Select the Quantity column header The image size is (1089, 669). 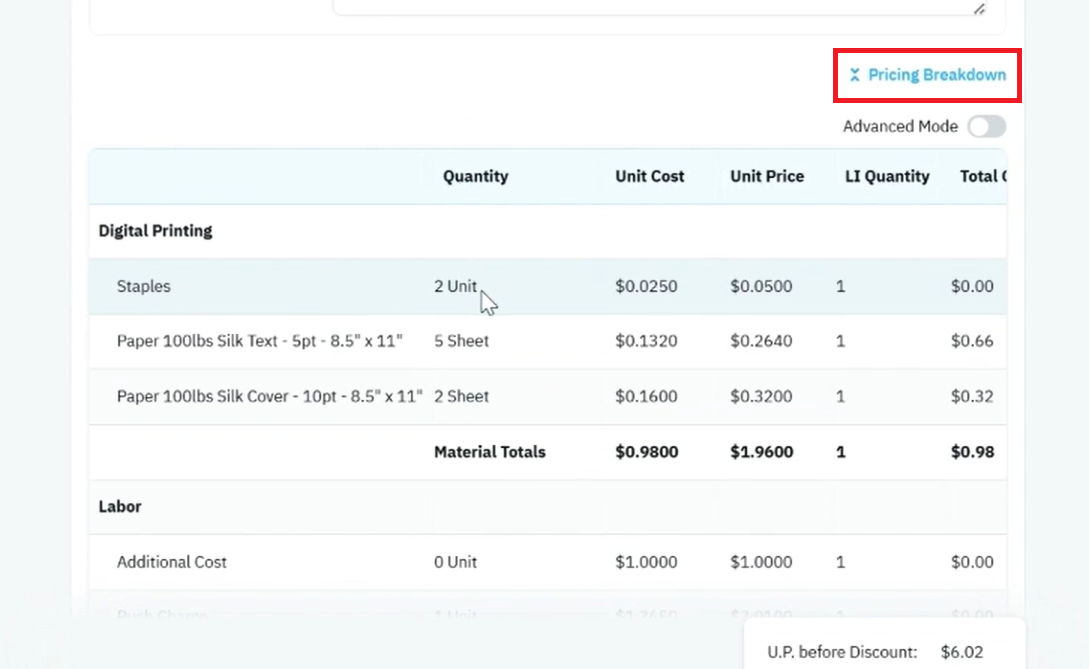476,176
